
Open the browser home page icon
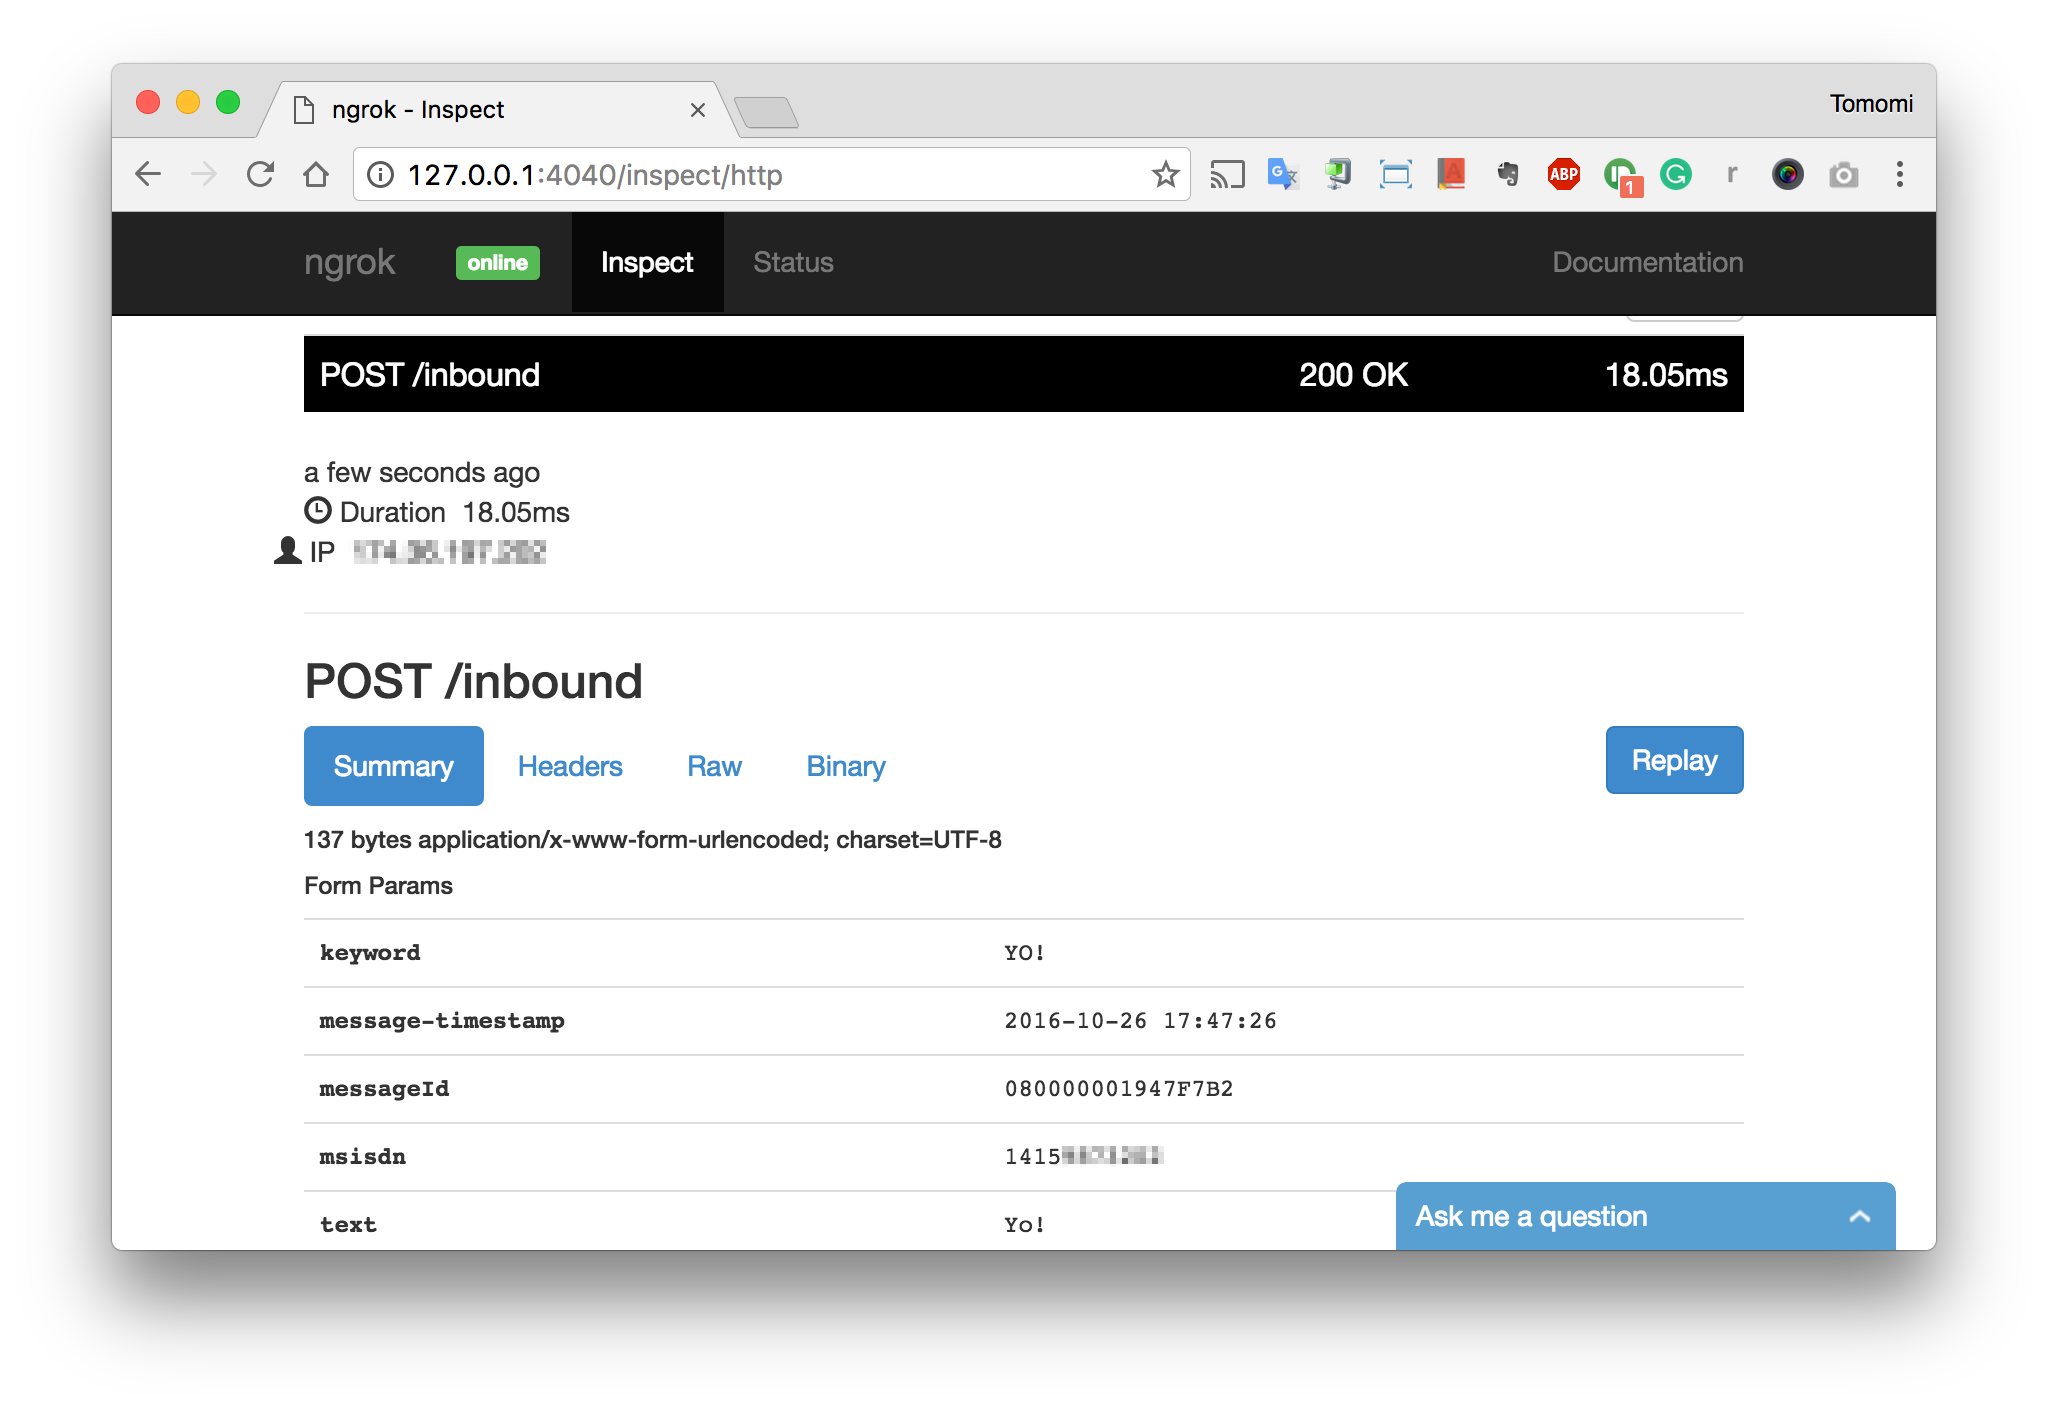316,174
